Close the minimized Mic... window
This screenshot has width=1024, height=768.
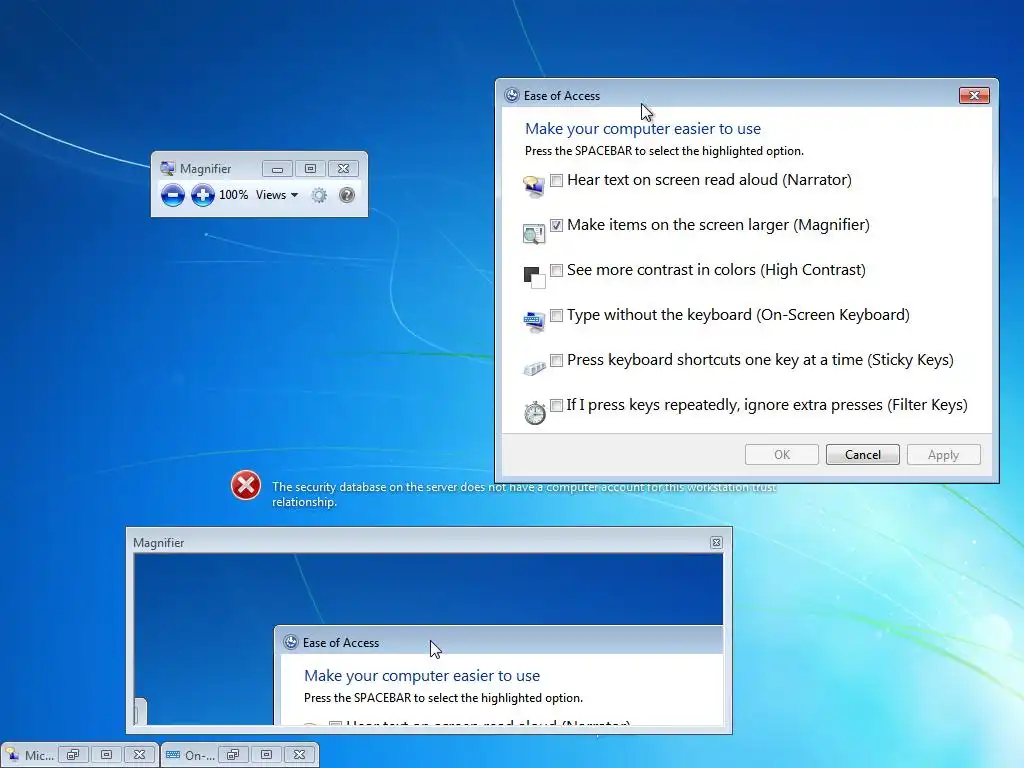(139, 754)
